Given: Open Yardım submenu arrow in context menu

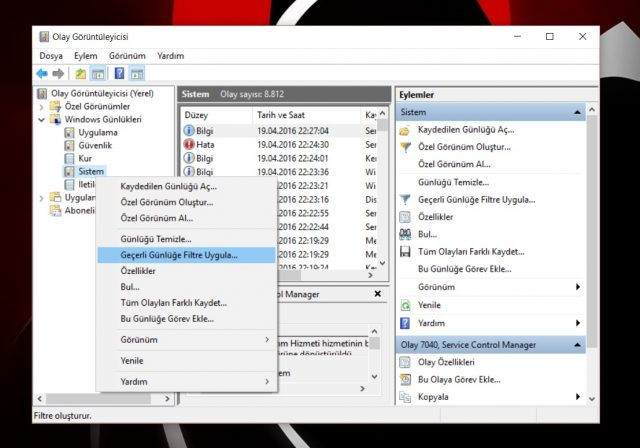Looking at the screenshot, I should point(267,381).
